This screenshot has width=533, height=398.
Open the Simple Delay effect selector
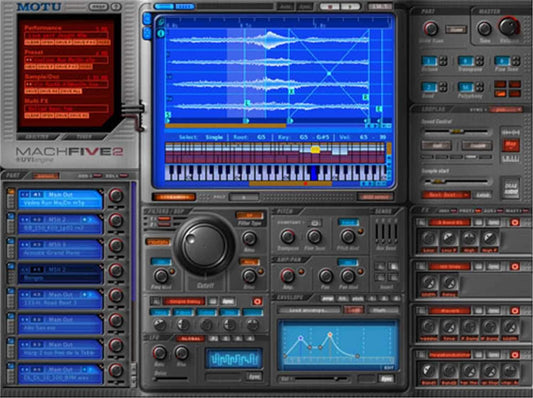[x=184, y=301]
